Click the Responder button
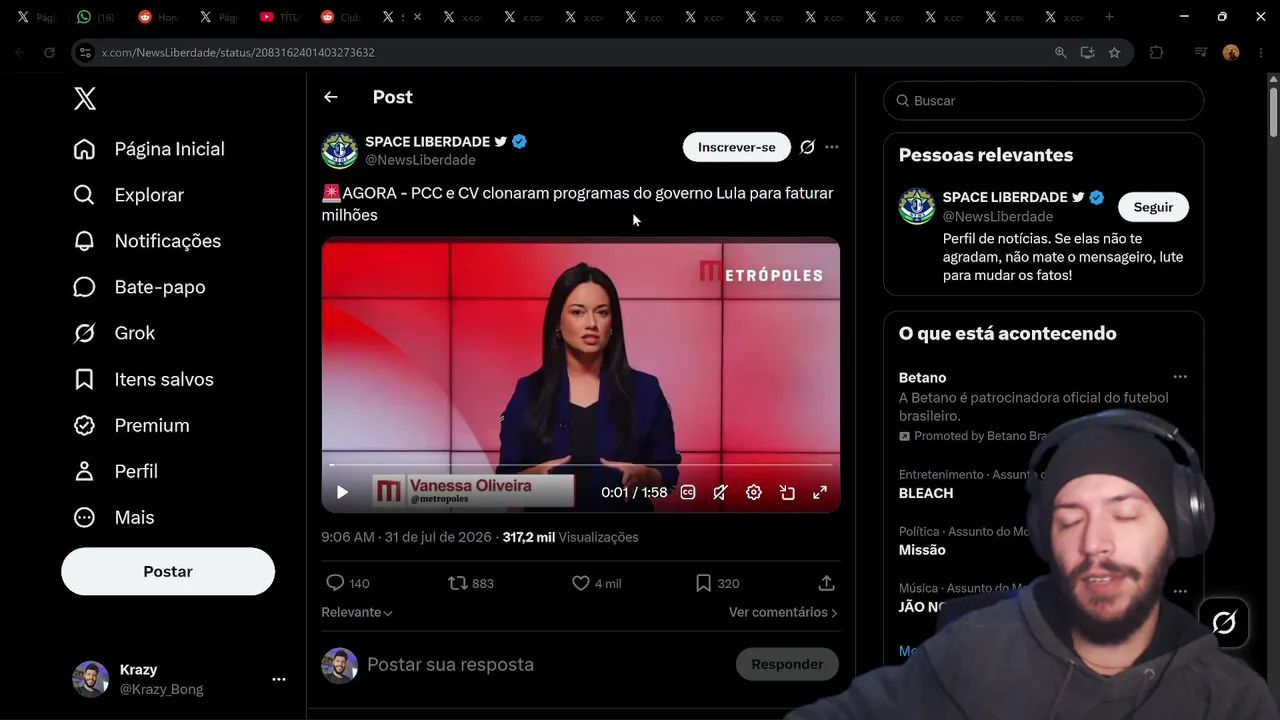 click(x=787, y=664)
